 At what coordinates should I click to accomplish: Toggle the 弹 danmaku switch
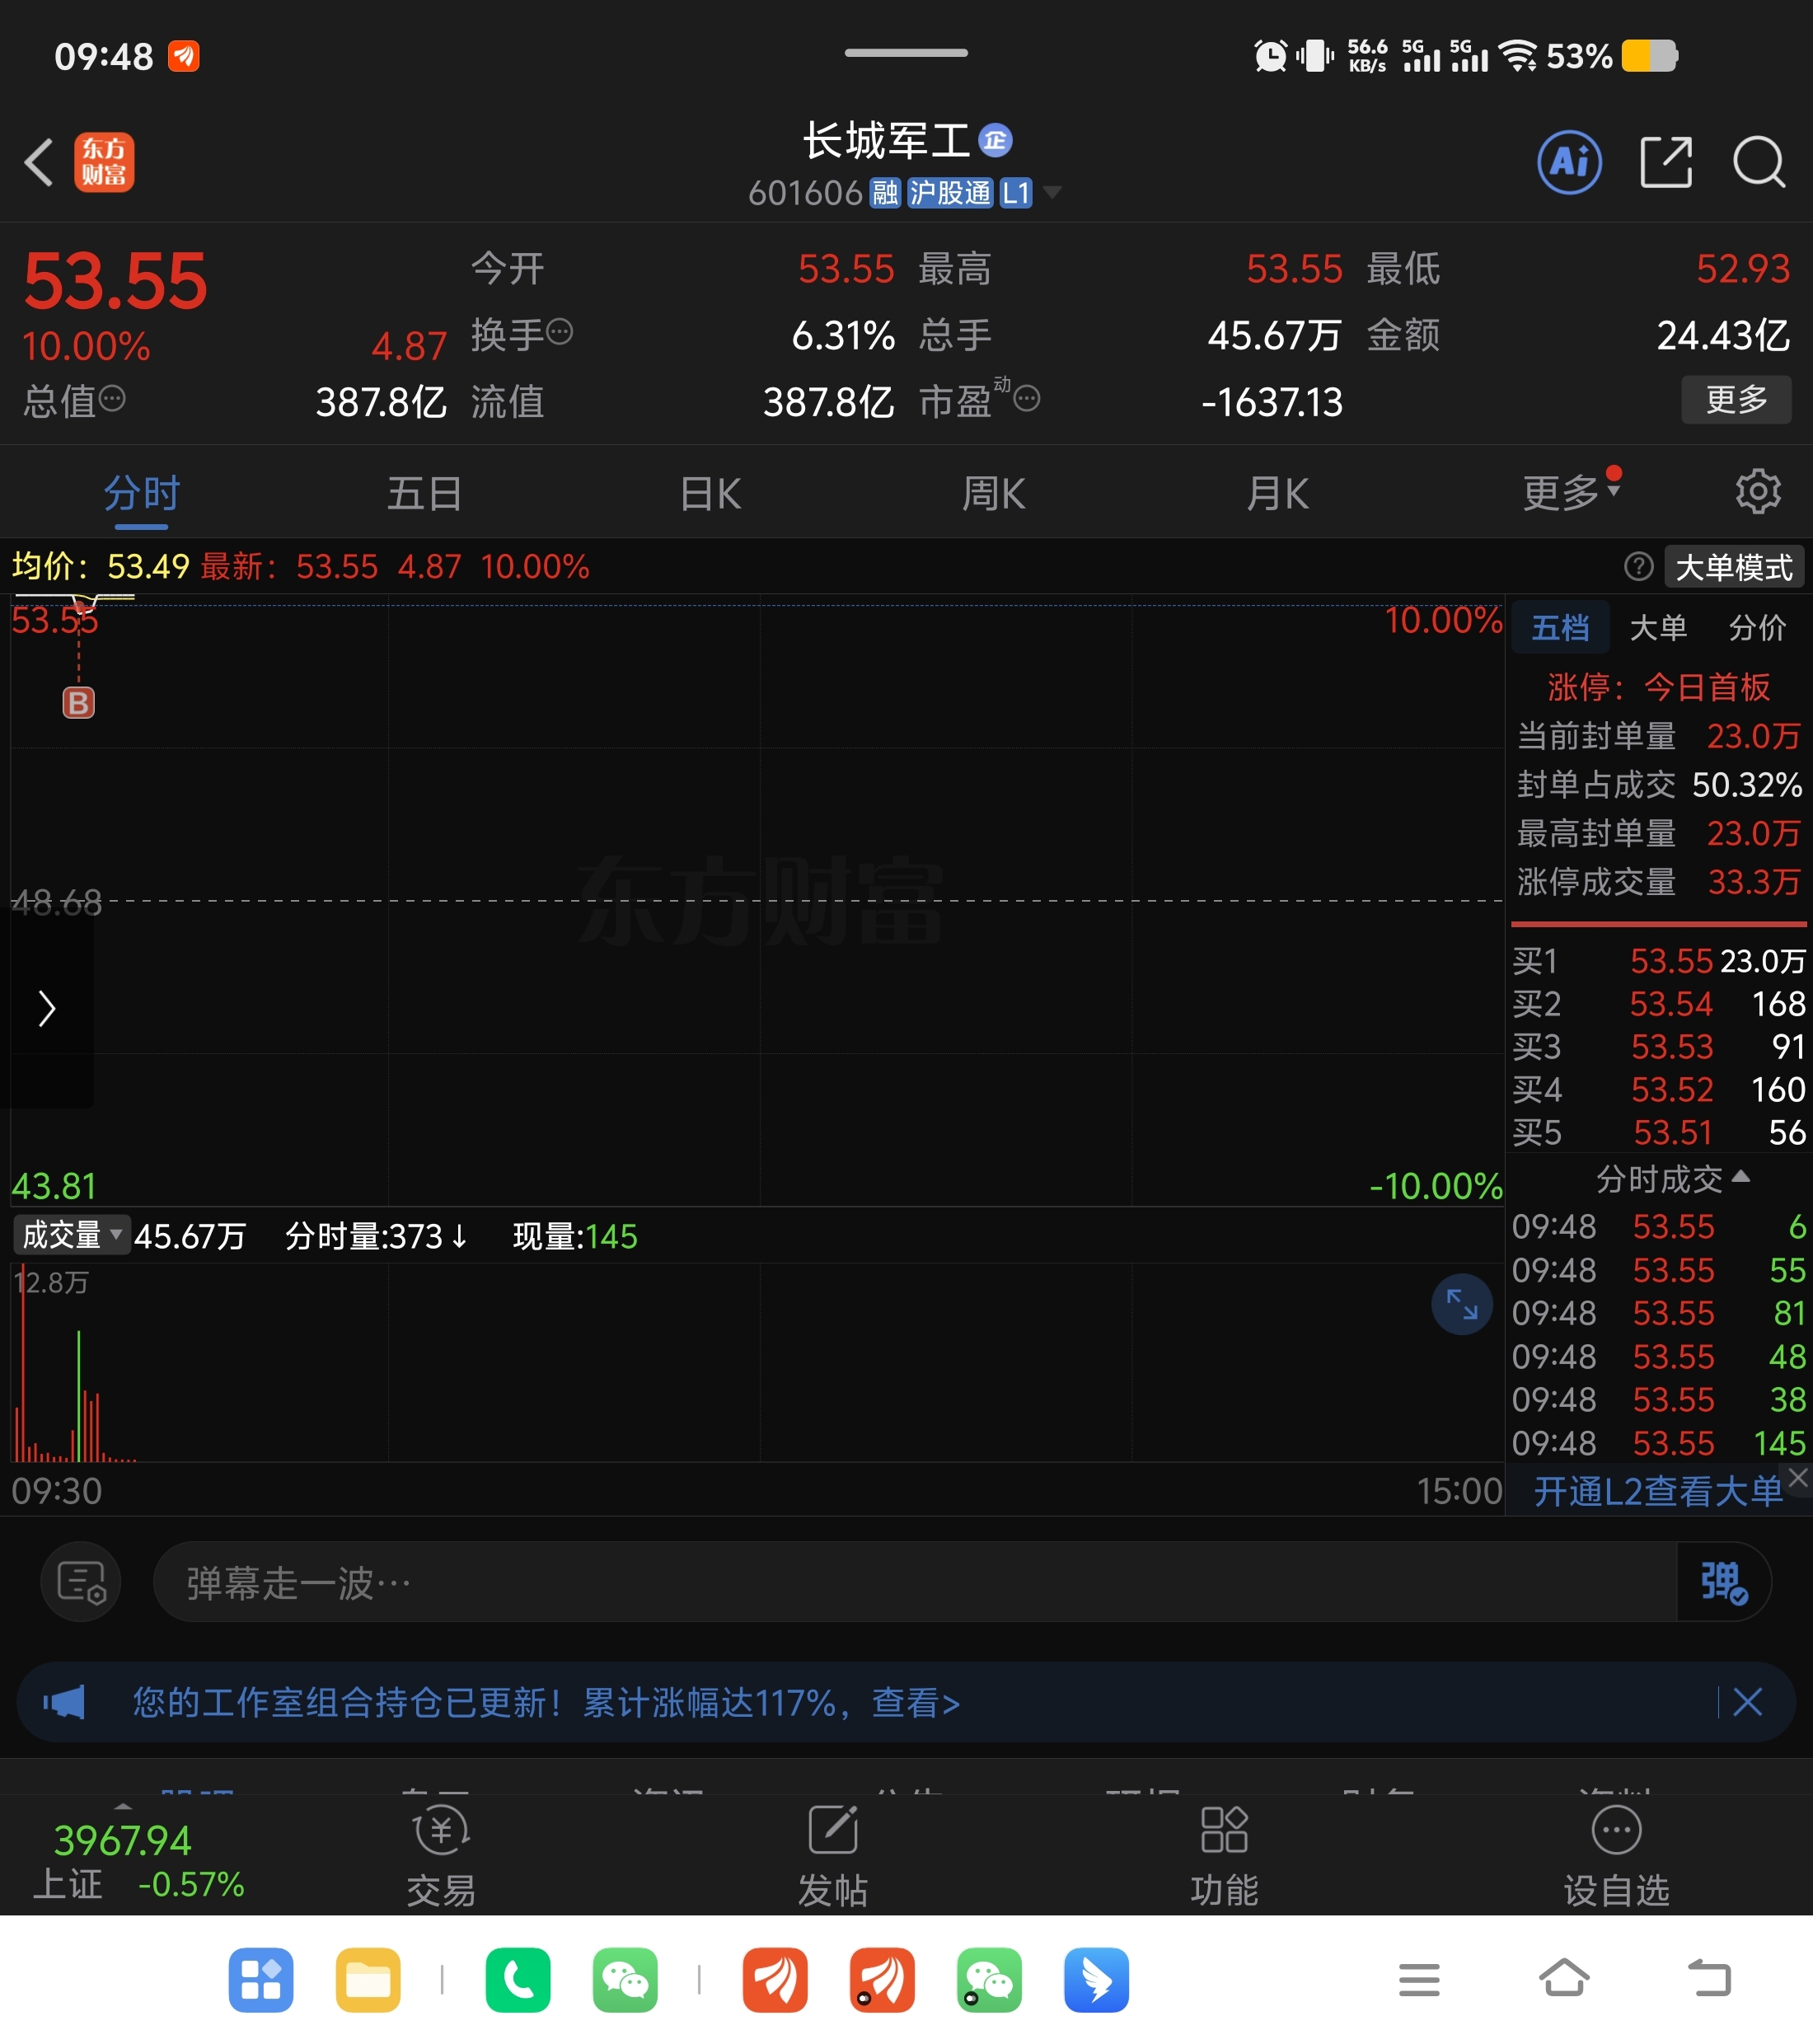(1723, 1582)
